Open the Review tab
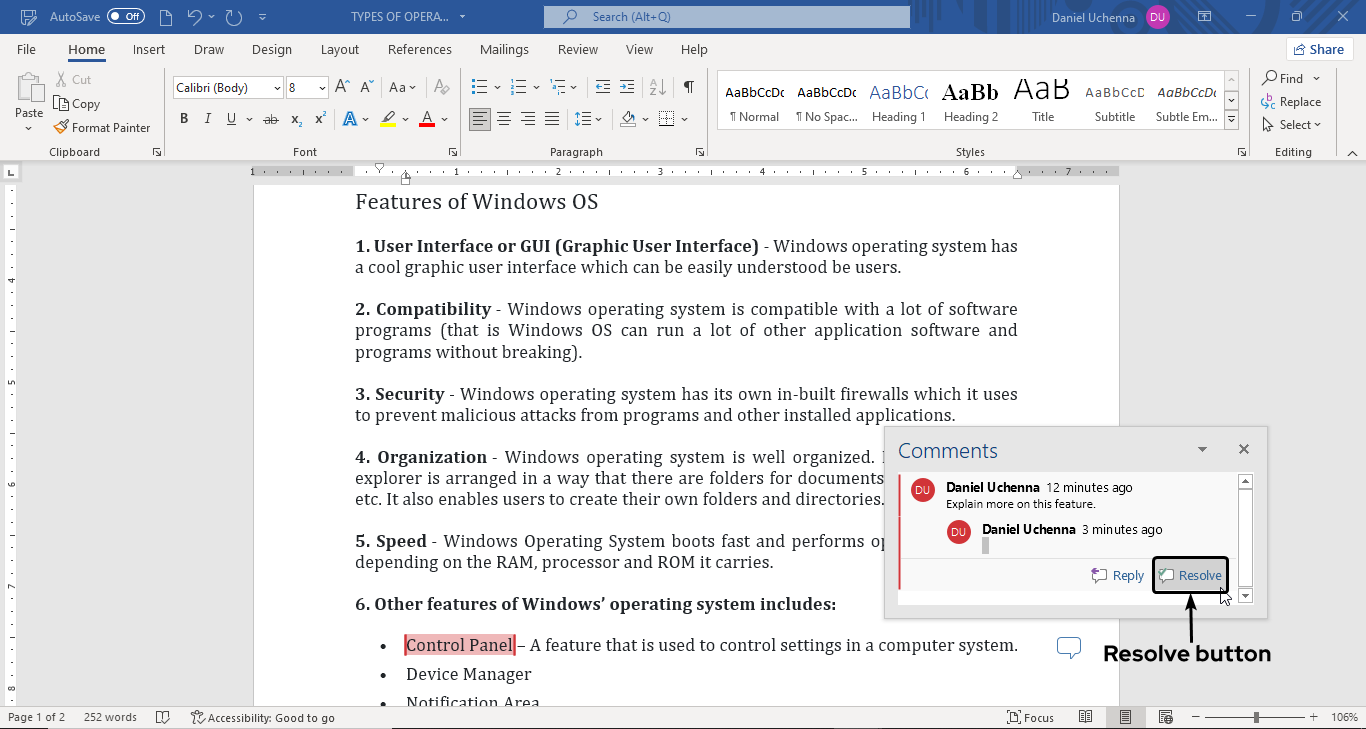This screenshot has height=729, width=1366. tap(577, 49)
